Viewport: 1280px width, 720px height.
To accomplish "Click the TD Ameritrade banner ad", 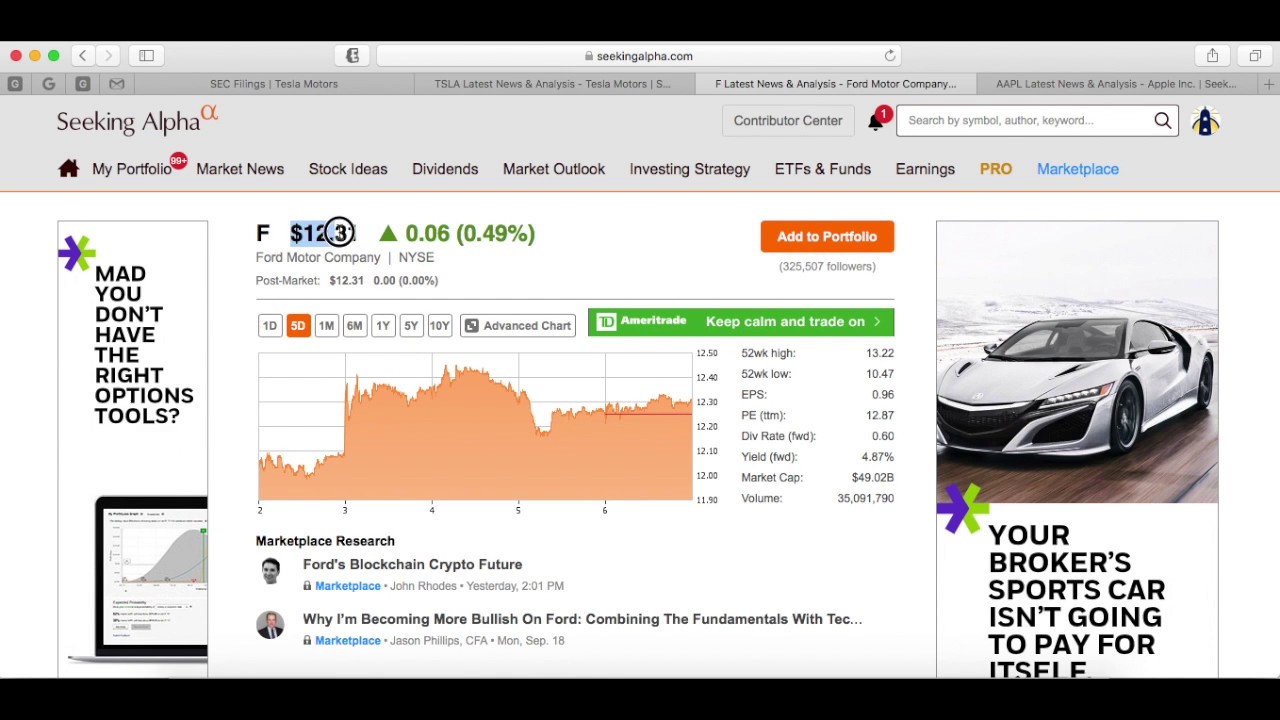I will (x=741, y=322).
